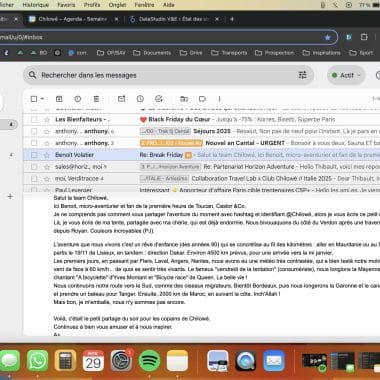Add to tasks with checkmark icon
380x380 pixels.
(x=159, y=99)
